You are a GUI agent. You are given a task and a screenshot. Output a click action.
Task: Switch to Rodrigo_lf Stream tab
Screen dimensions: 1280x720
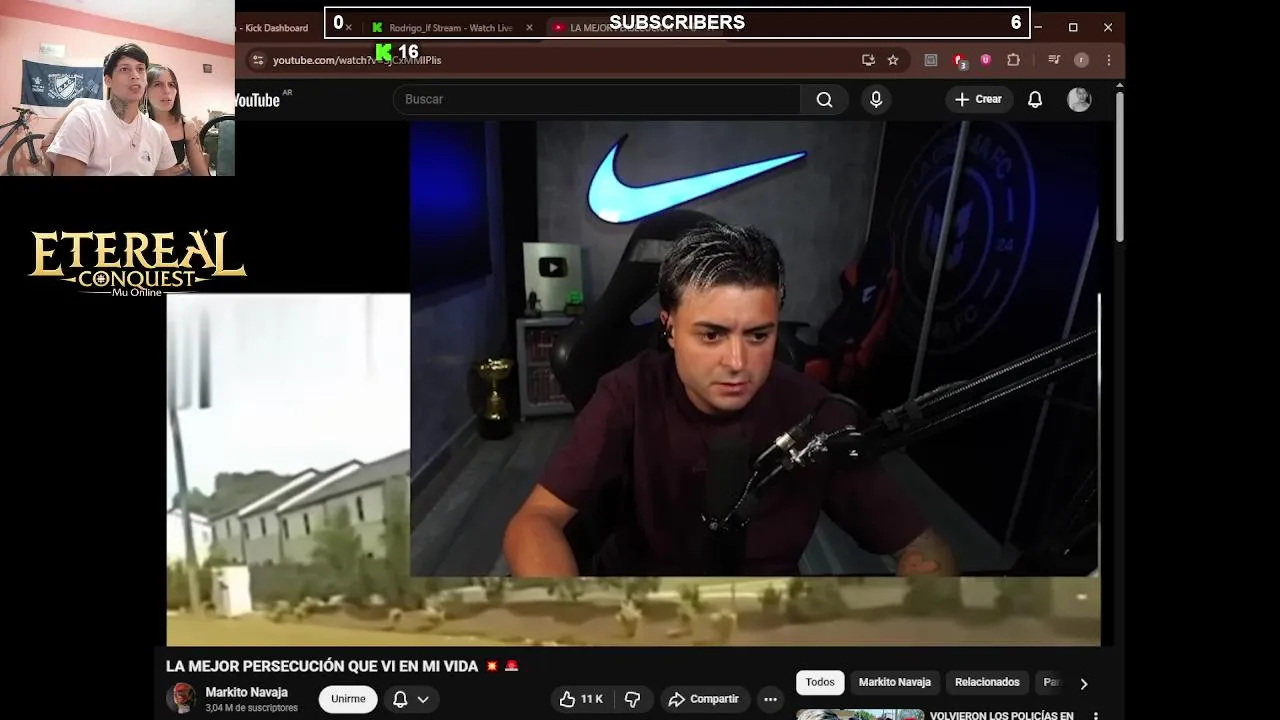tap(450, 28)
